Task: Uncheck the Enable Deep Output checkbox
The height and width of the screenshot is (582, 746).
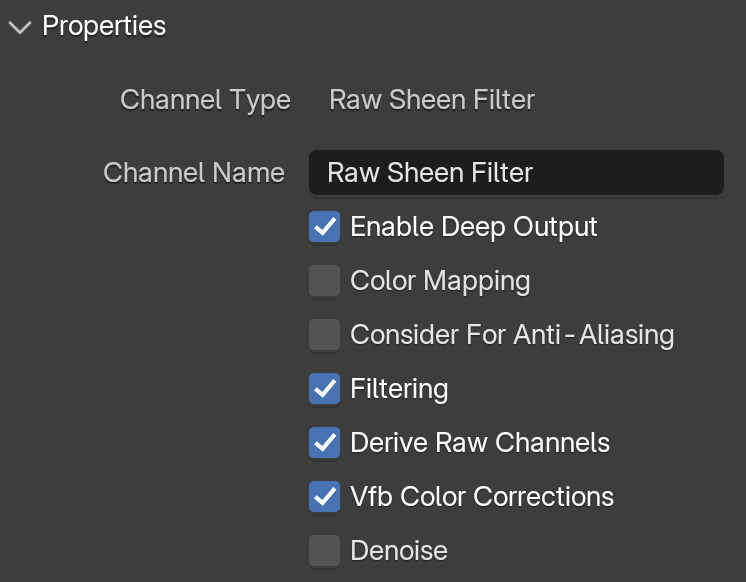Action: point(324,227)
